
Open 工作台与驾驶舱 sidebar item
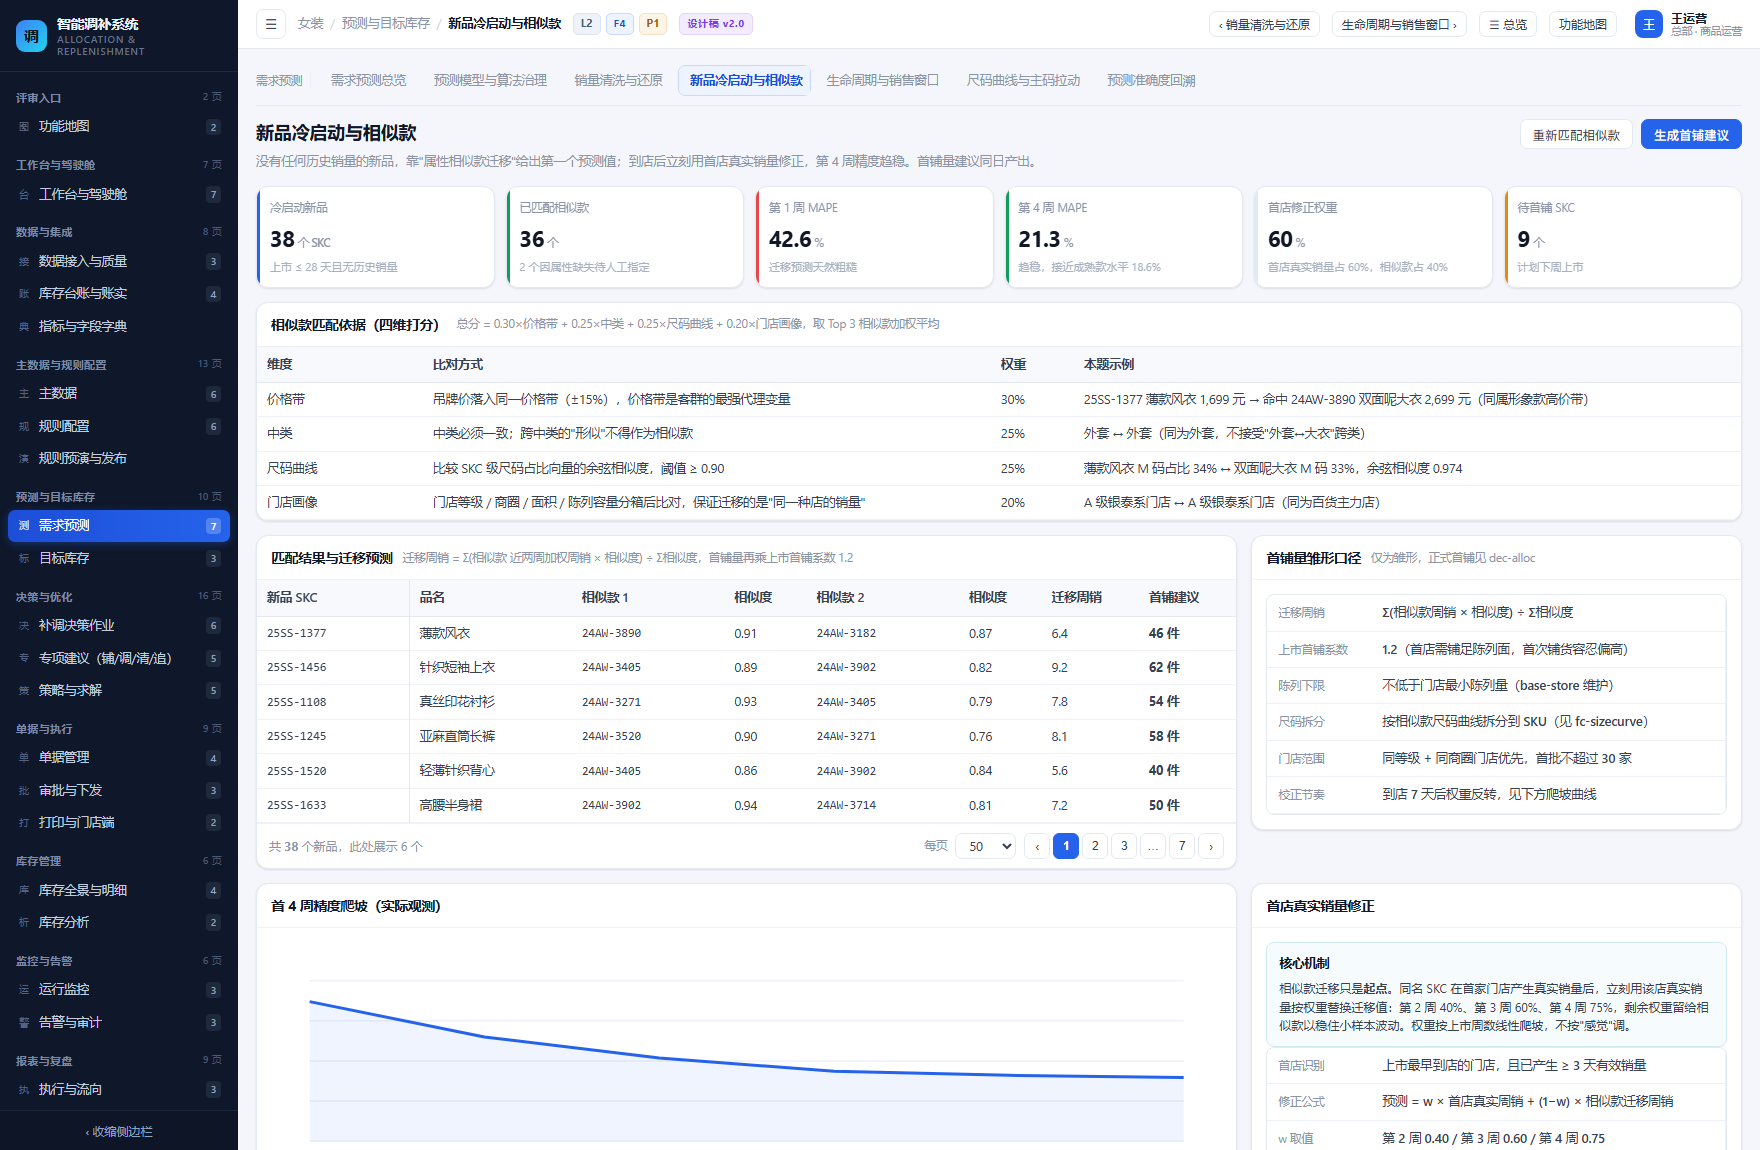pos(119,195)
